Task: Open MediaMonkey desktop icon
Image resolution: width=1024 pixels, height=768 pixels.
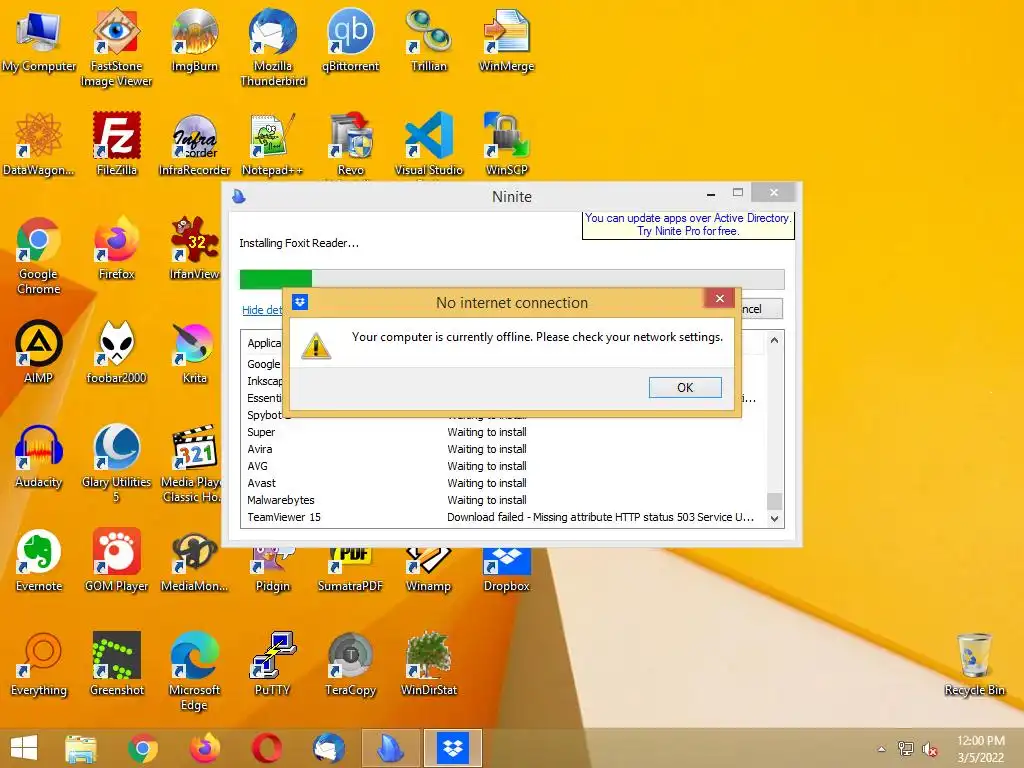Action: [194, 561]
